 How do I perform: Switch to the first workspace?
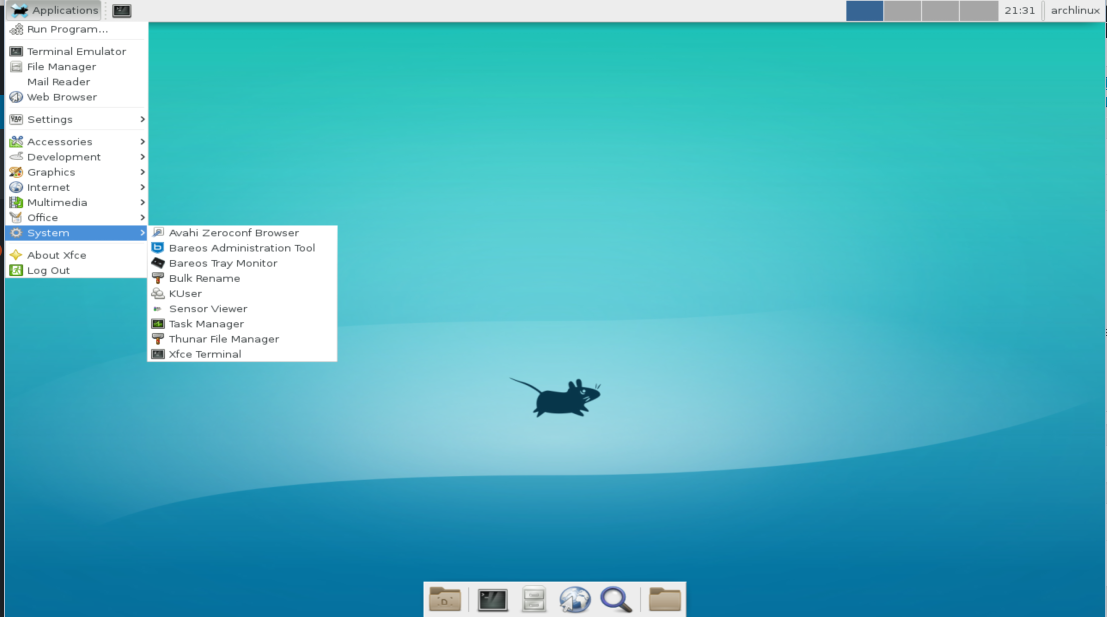[x=864, y=11]
